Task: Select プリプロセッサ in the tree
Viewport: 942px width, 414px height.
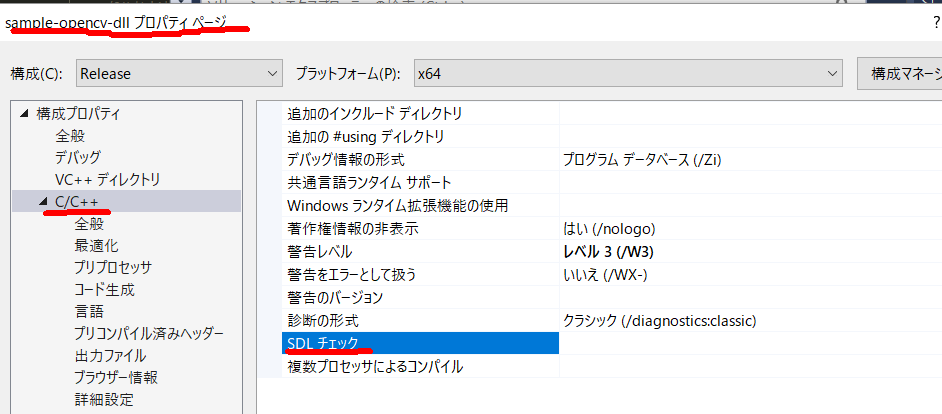Action: pos(113,267)
